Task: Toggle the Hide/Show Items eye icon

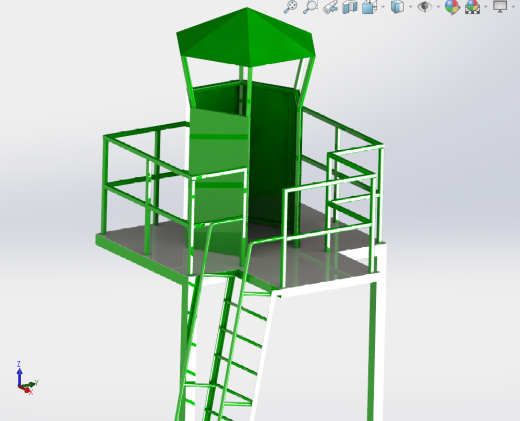Action: (x=425, y=6)
